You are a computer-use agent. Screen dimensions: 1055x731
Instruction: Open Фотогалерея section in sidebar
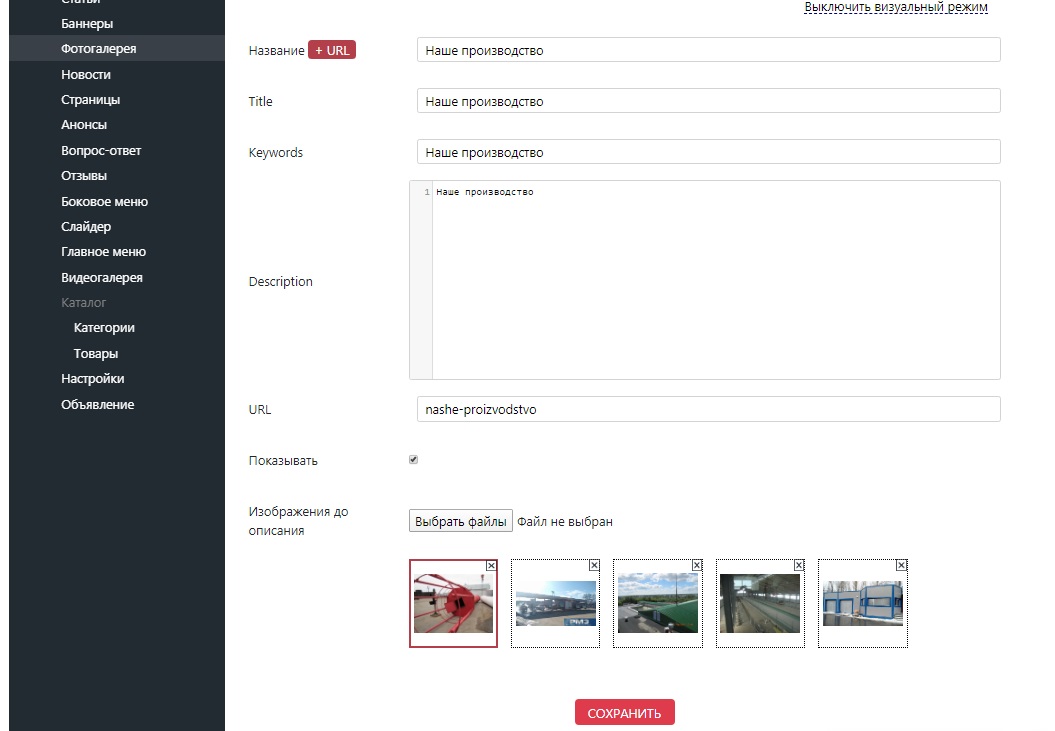coord(98,48)
